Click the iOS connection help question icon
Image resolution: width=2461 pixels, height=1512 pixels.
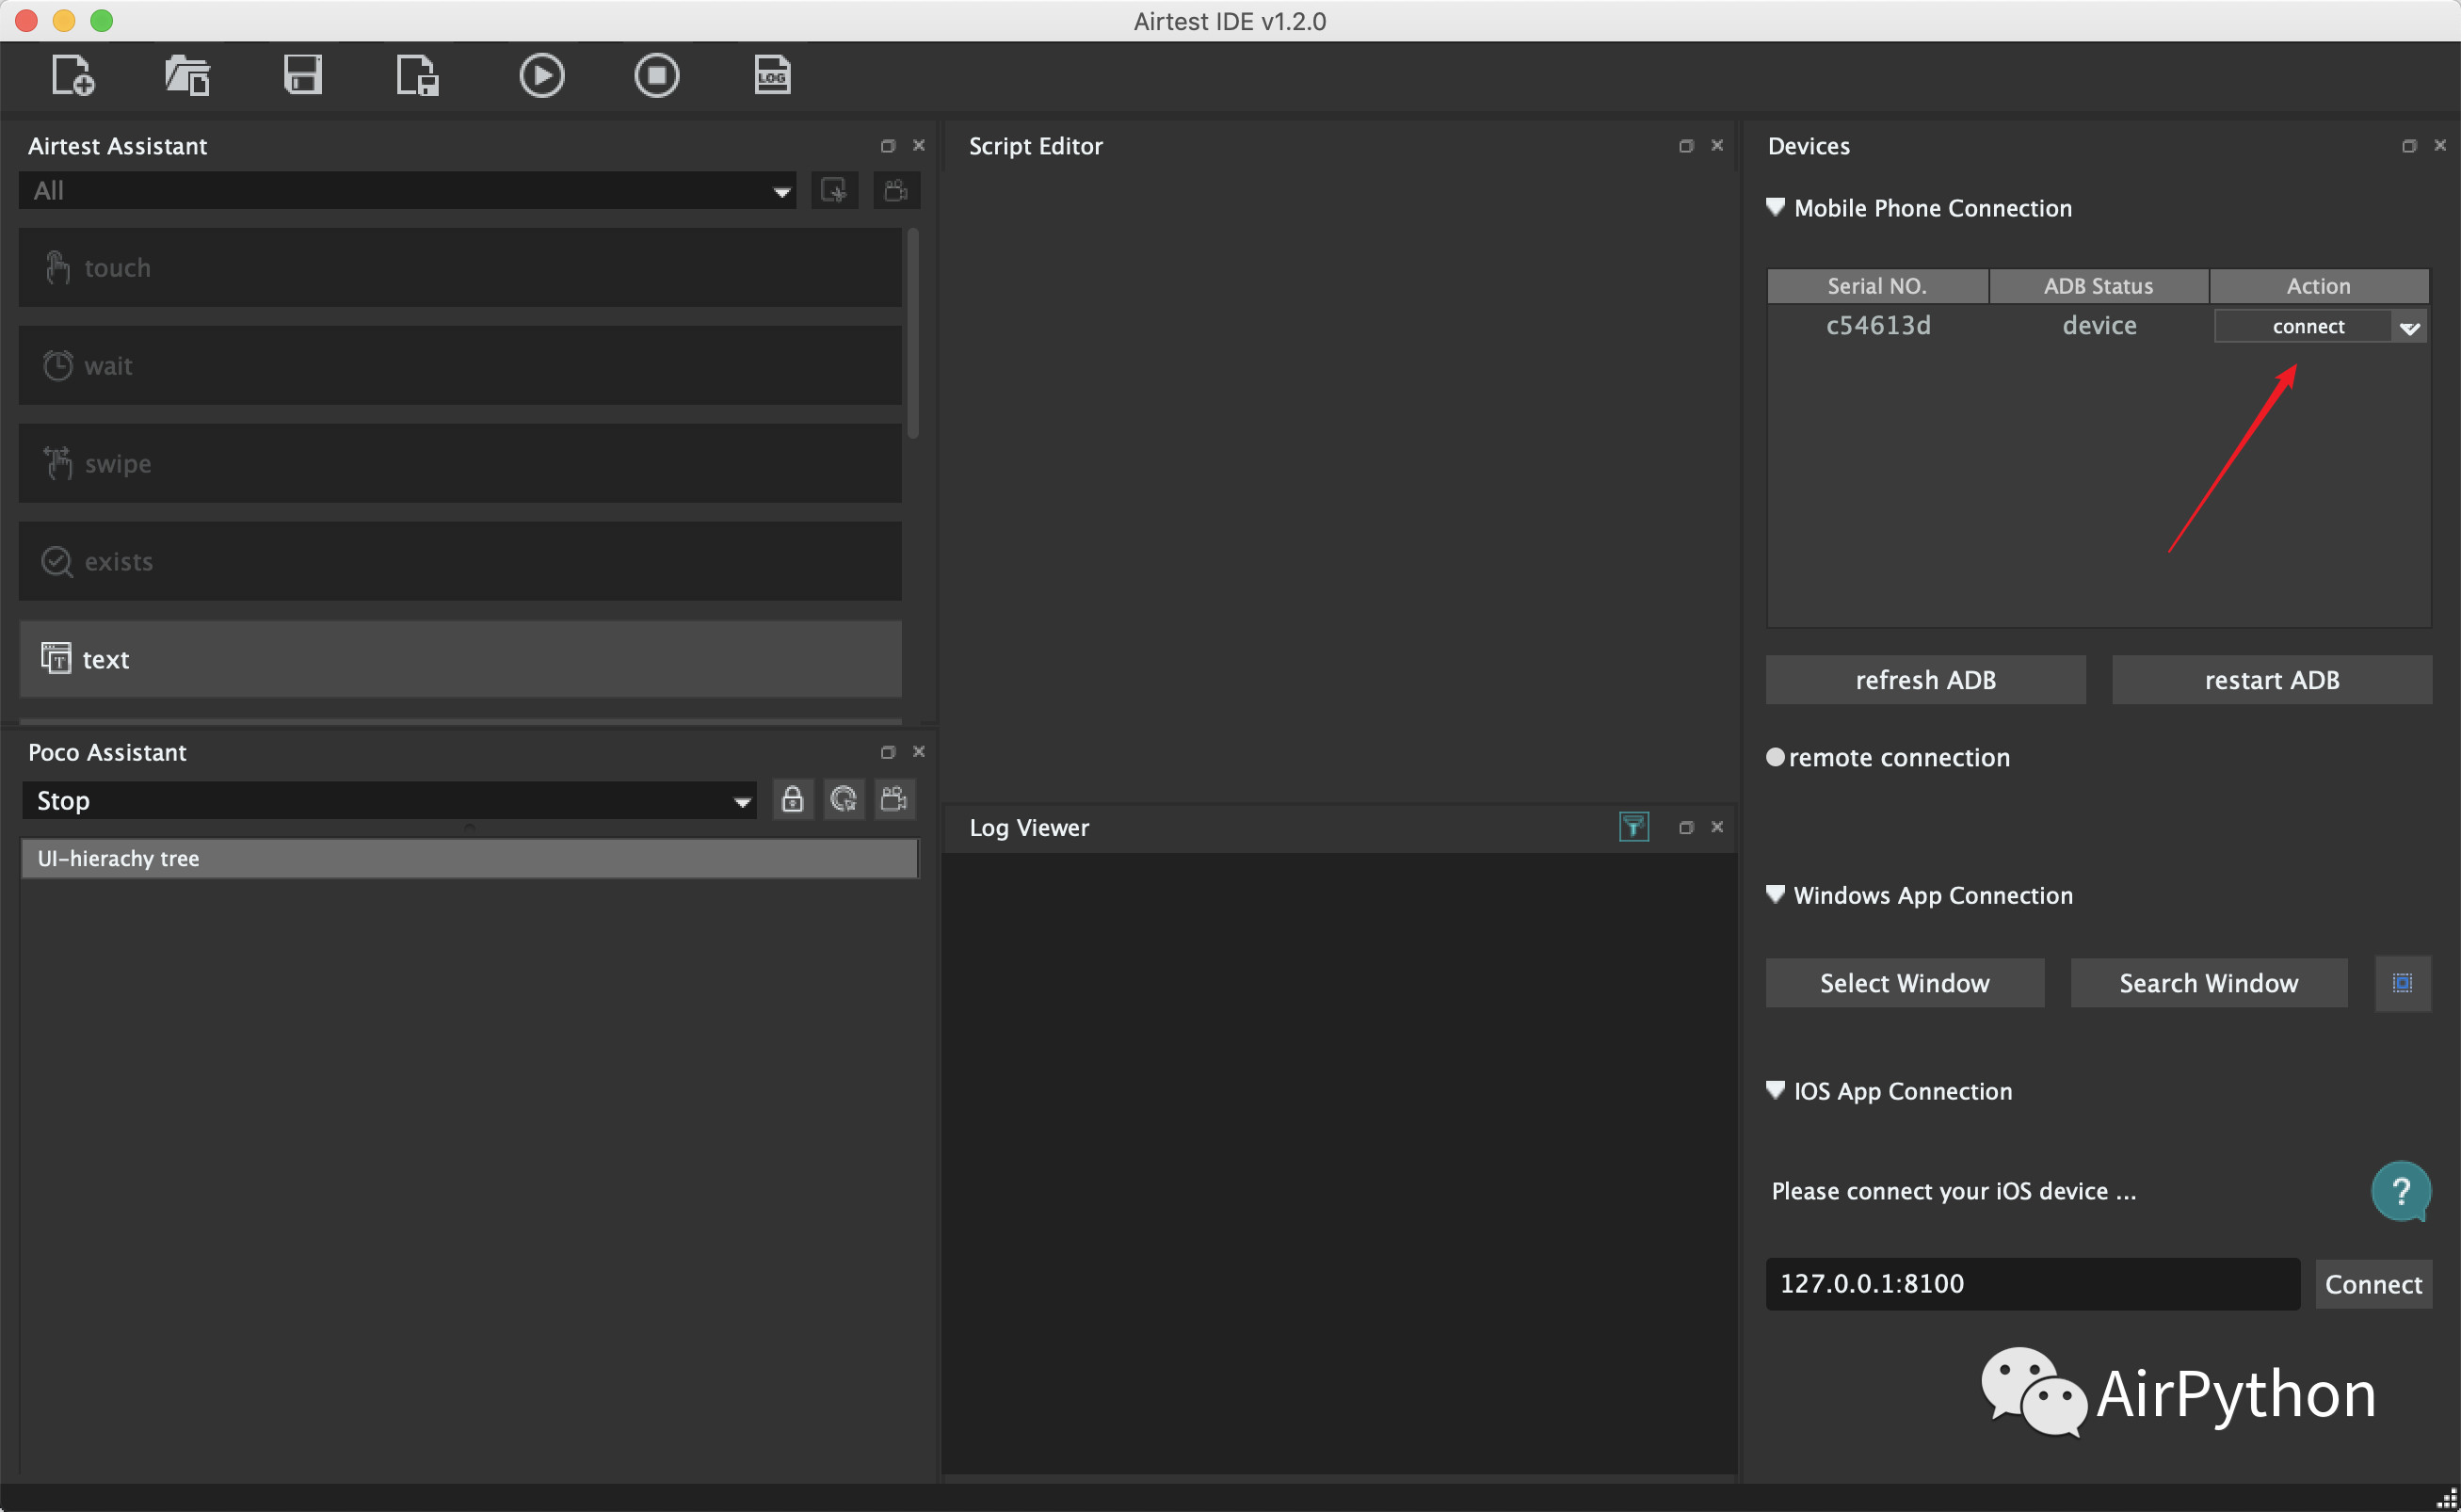tap(2400, 1191)
